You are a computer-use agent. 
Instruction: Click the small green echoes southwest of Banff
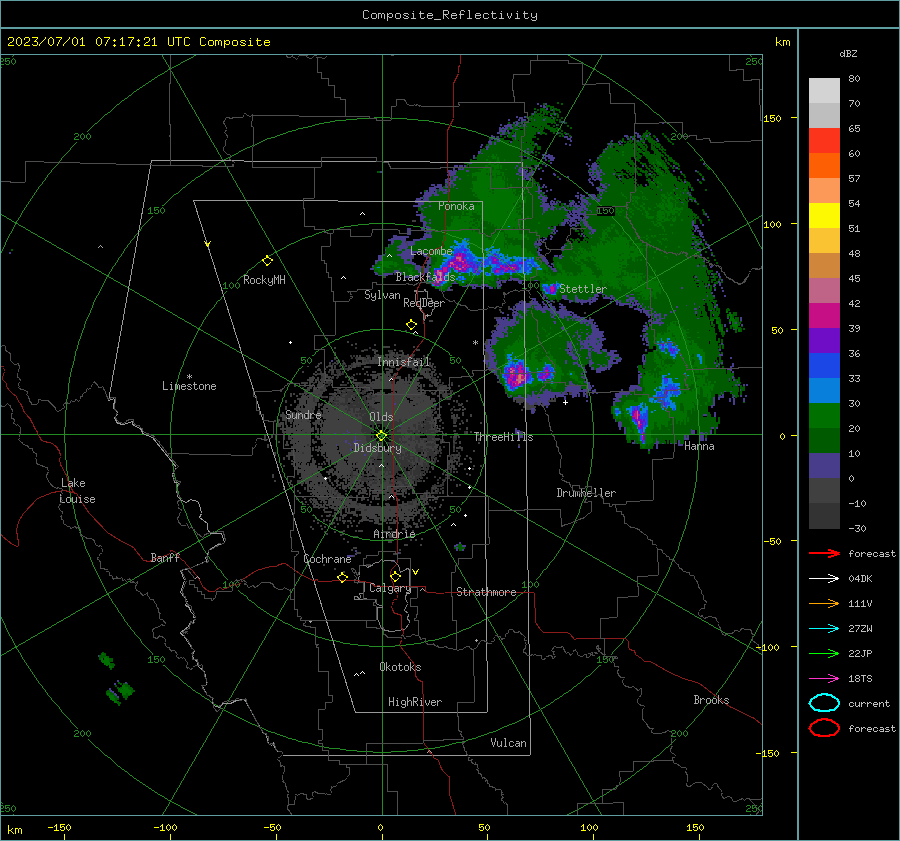(x=116, y=679)
